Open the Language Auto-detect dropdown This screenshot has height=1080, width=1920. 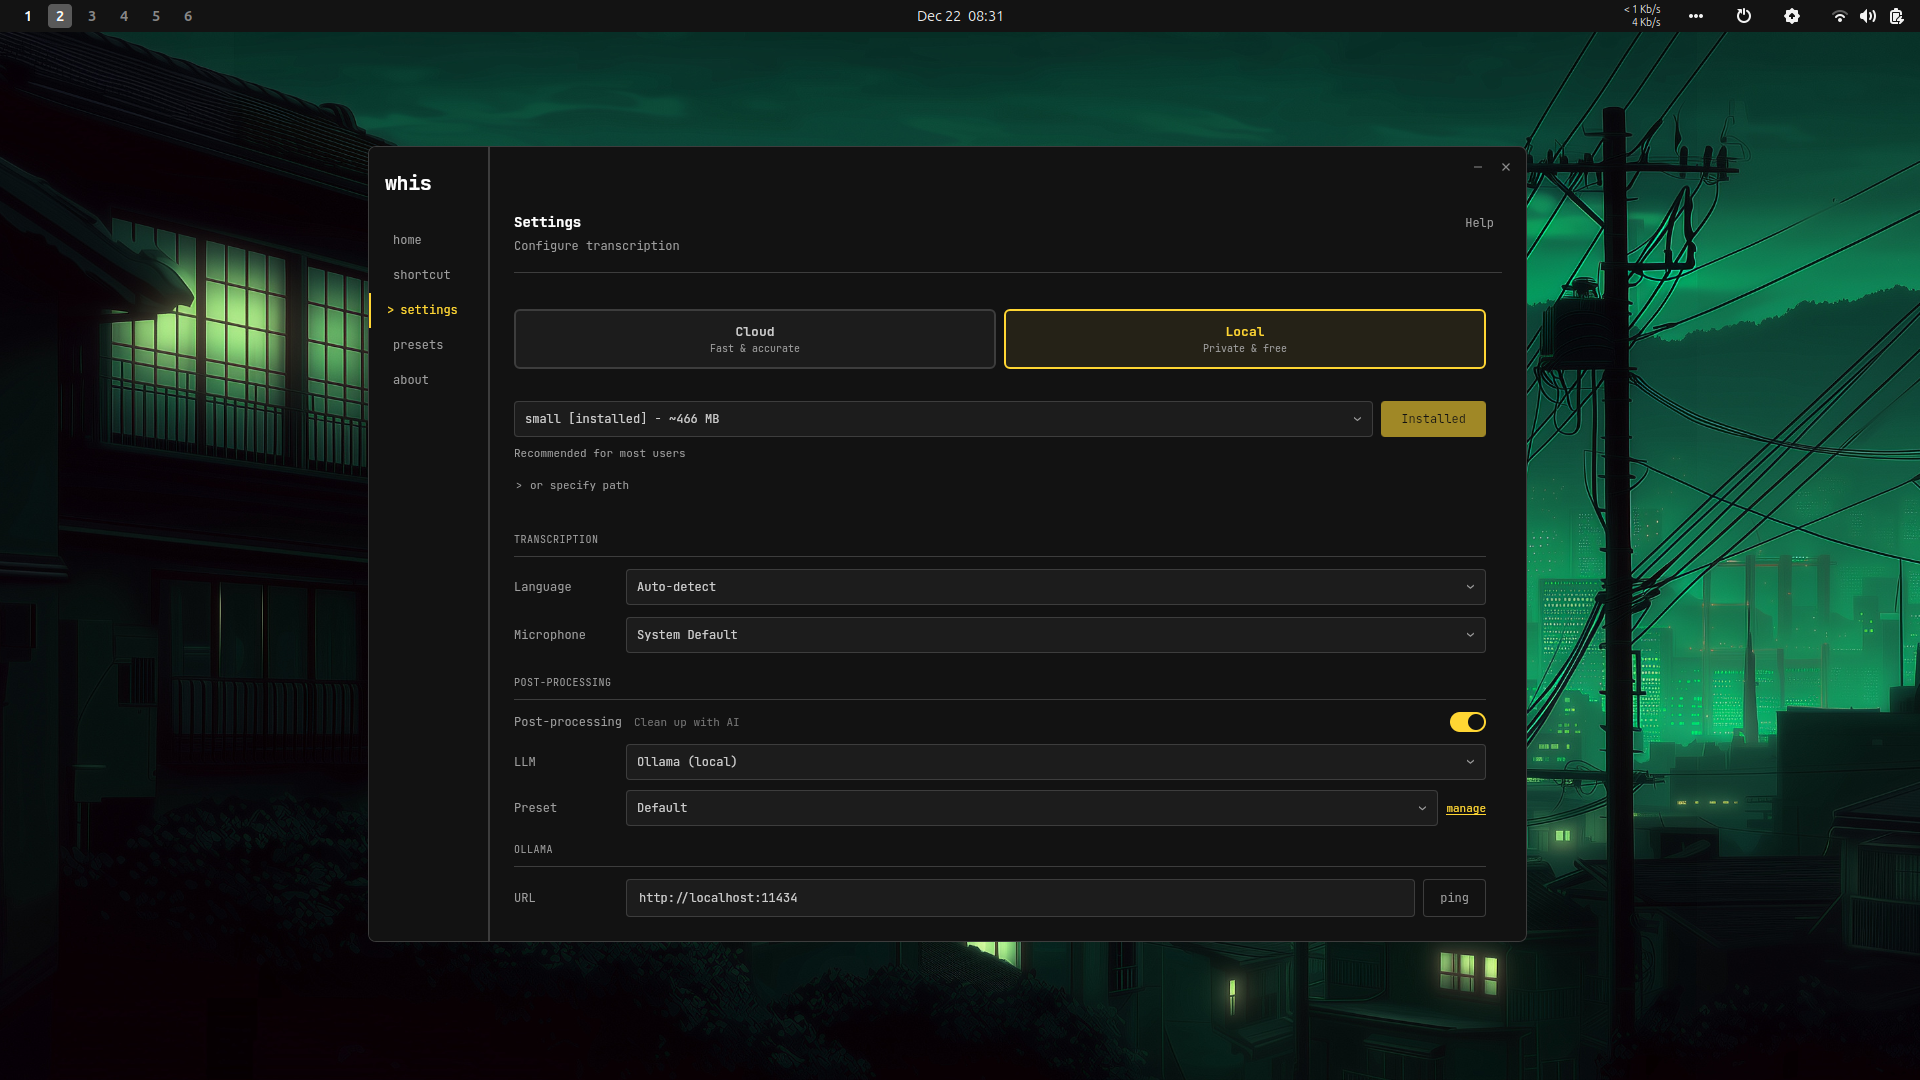[x=1055, y=587]
